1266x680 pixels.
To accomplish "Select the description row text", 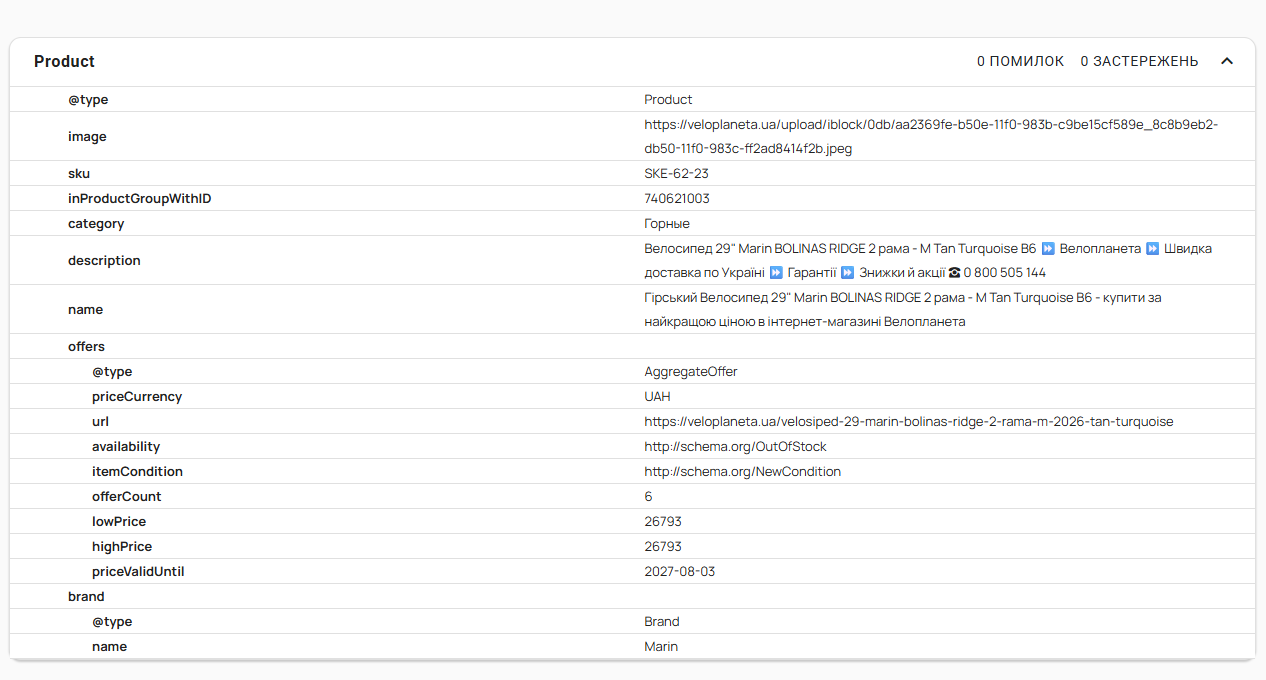I will click(928, 260).
